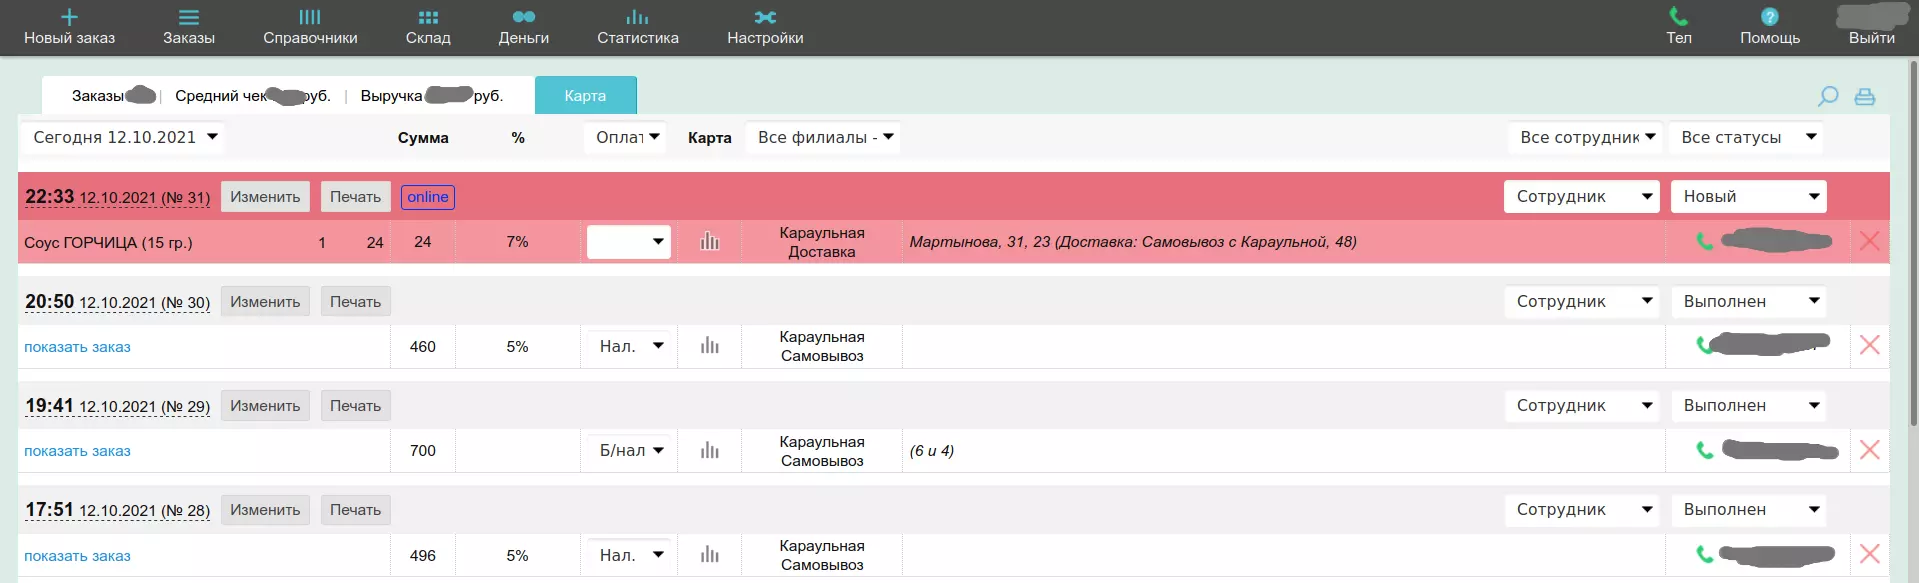Open the Все статусы filter dropdown

coord(1746,137)
